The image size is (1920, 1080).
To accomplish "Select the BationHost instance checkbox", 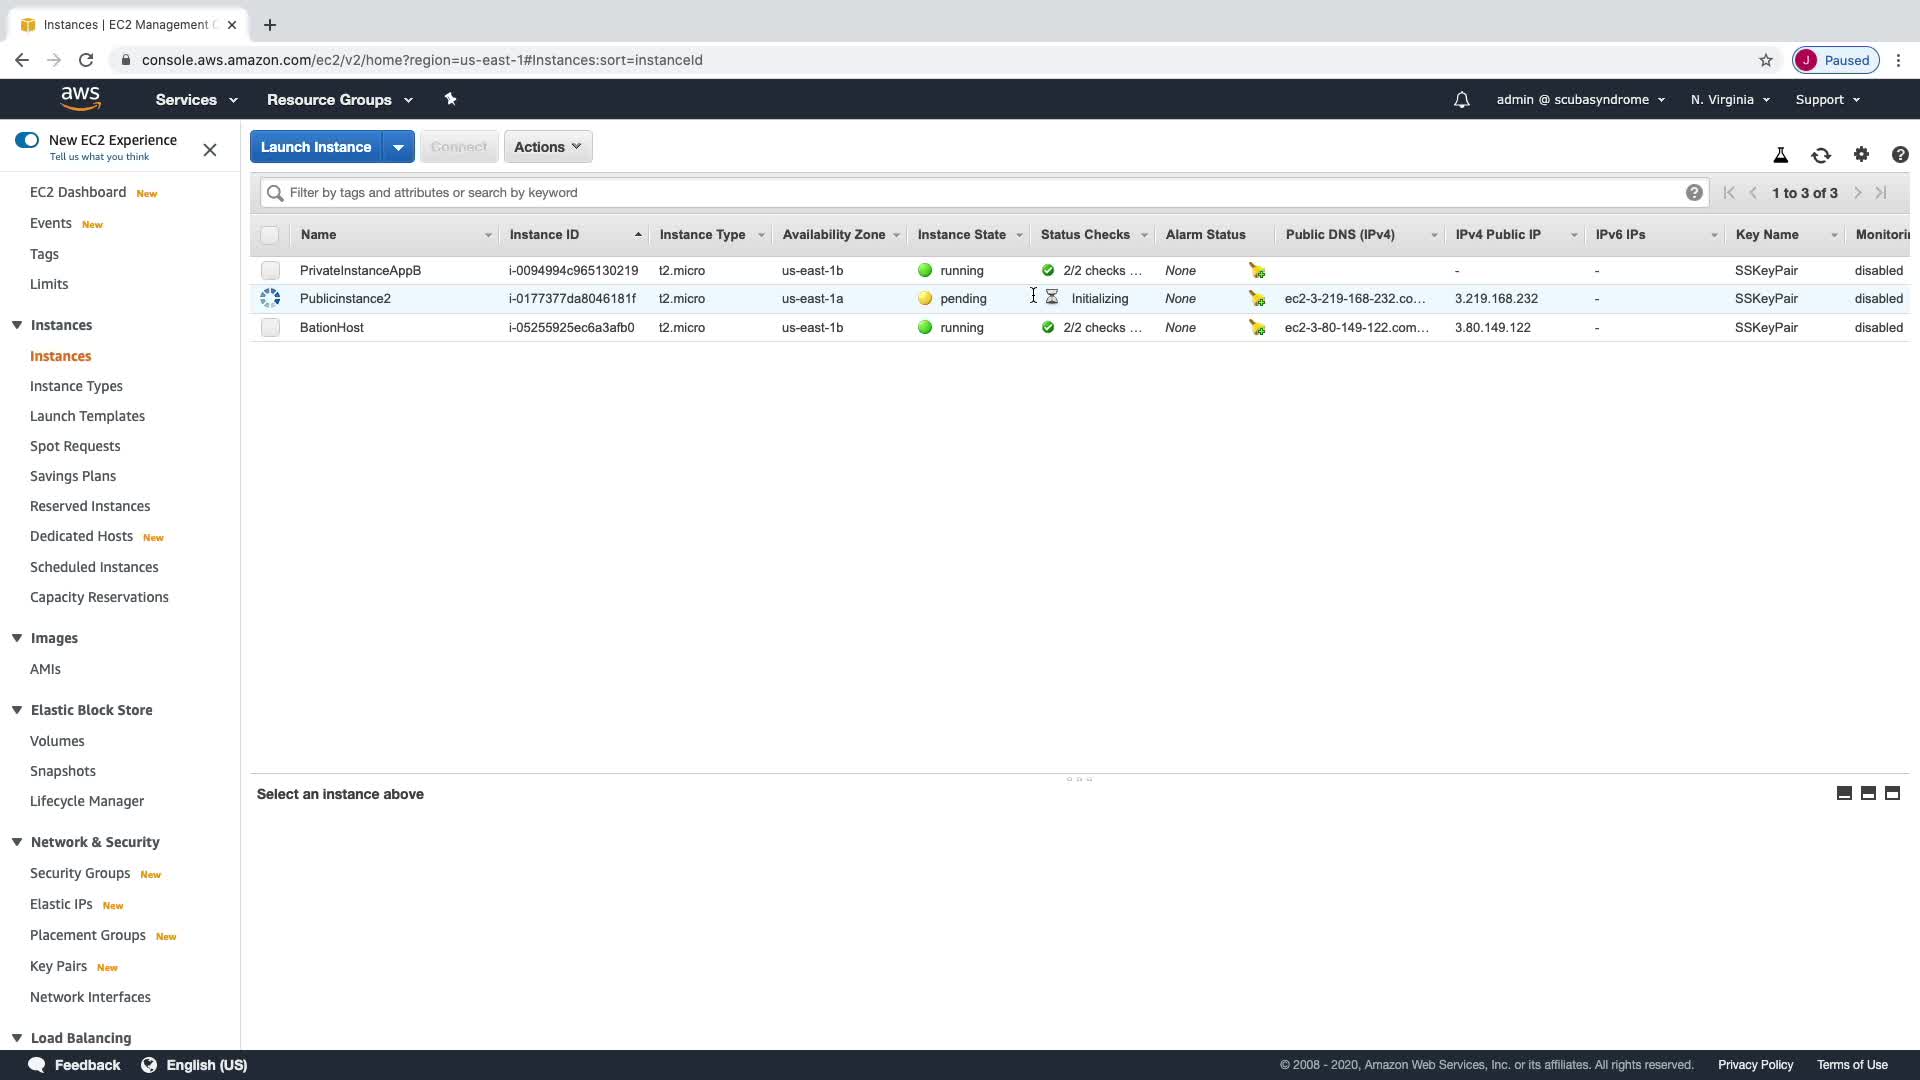I will 270,328.
